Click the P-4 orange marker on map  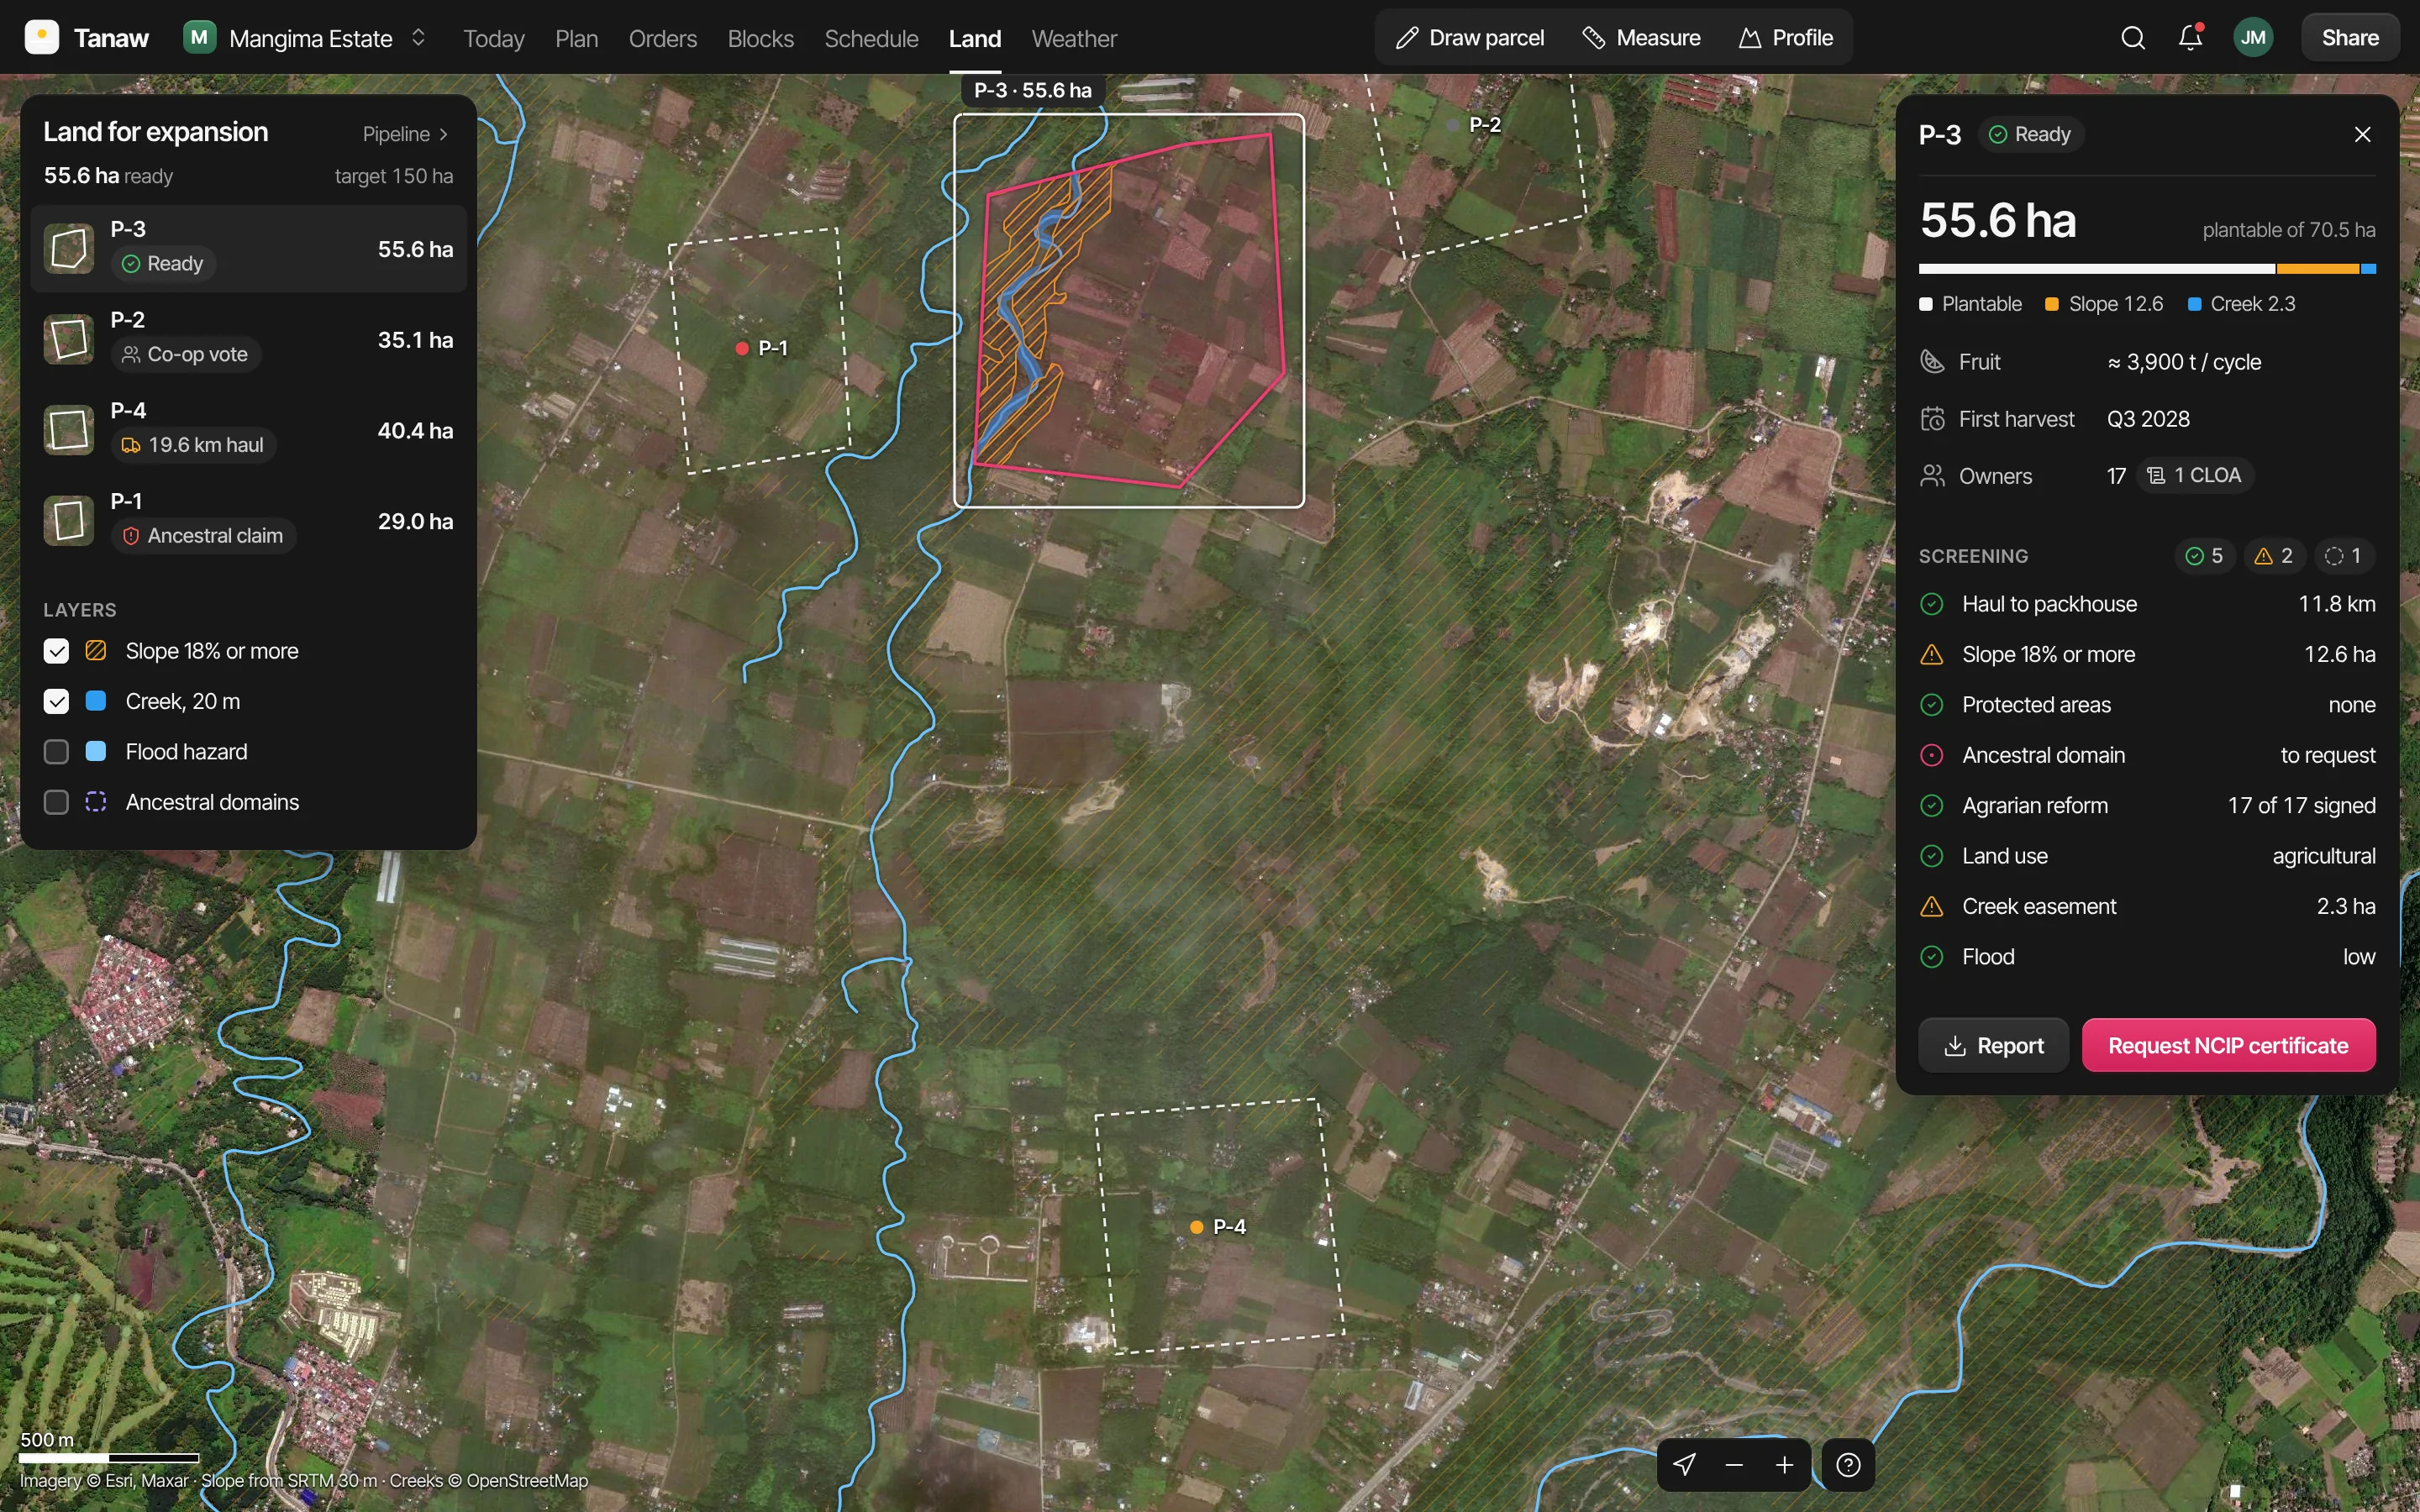[x=1196, y=1227]
